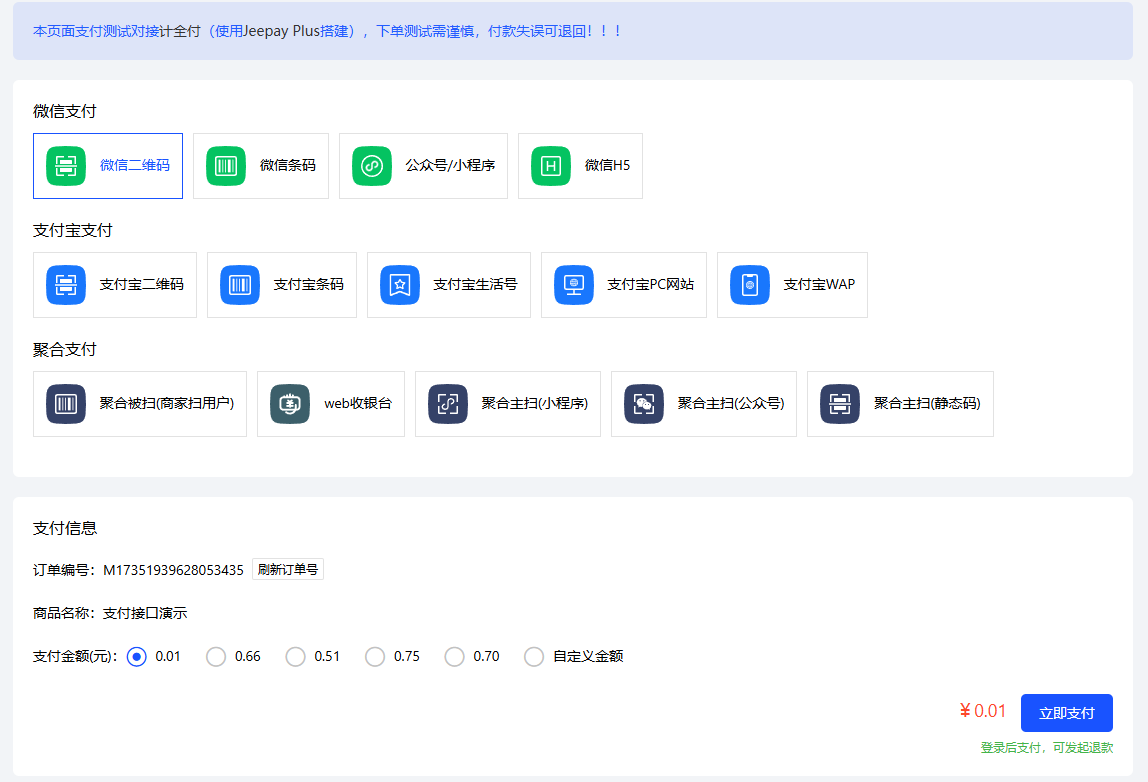The image size is (1148, 782).
Task: Pick the 聚合主扫(静态码) icon
Action: click(840, 404)
